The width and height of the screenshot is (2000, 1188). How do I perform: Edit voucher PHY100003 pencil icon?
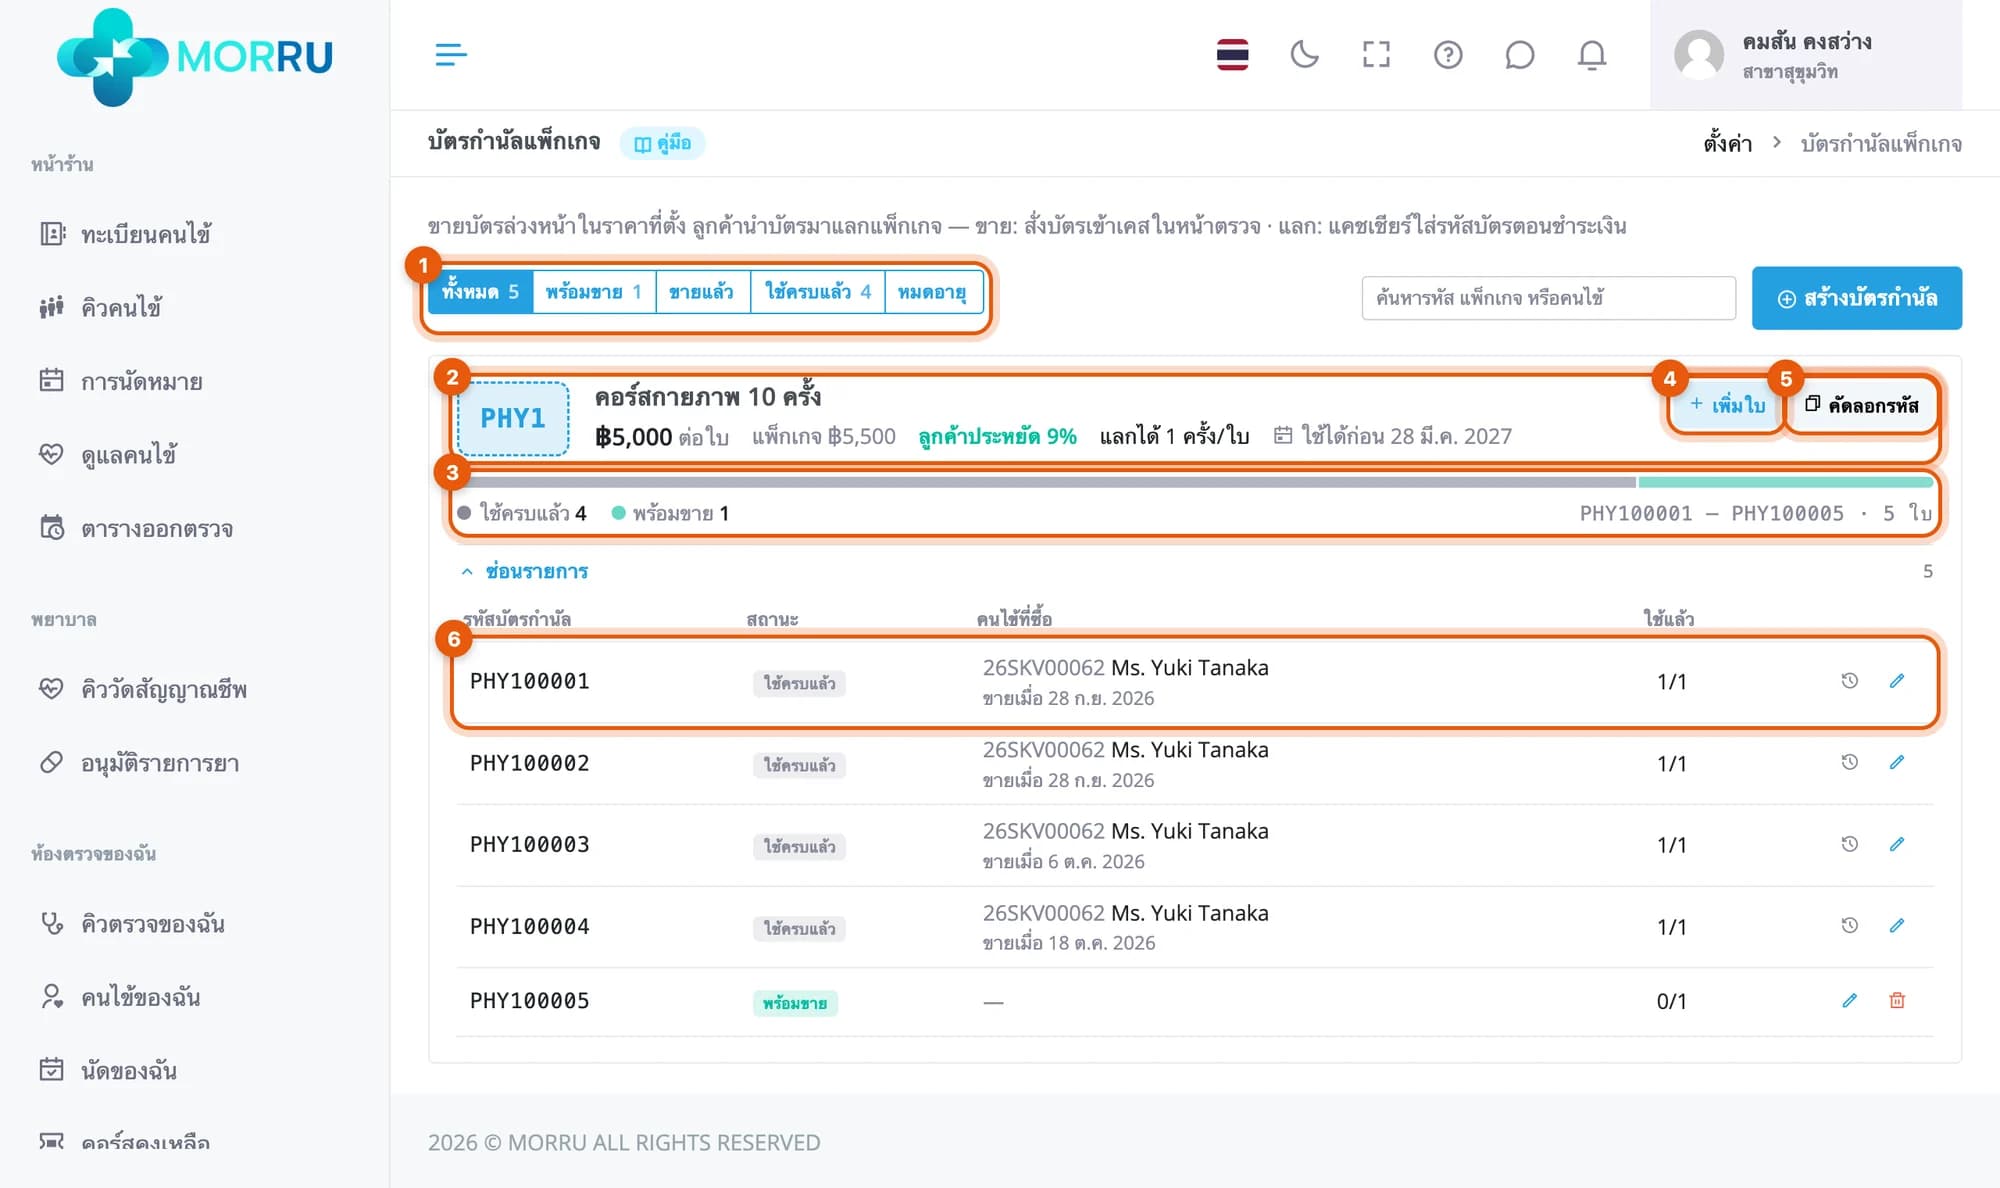coord(1897,844)
